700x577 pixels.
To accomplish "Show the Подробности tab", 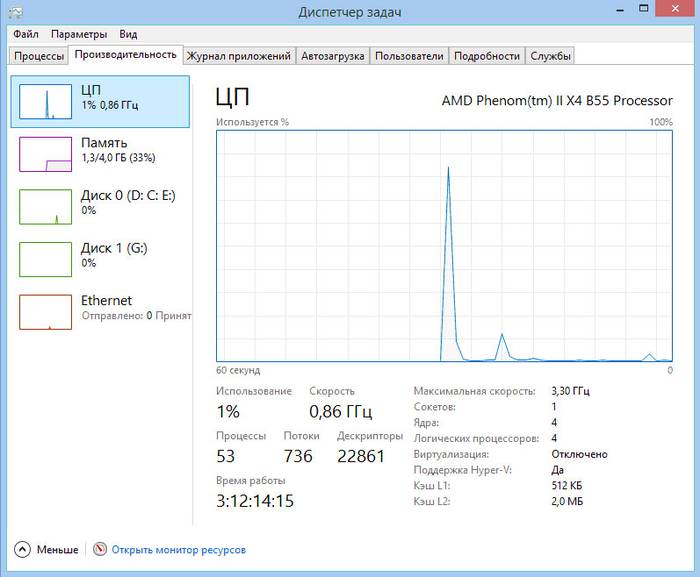I will click(486, 56).
